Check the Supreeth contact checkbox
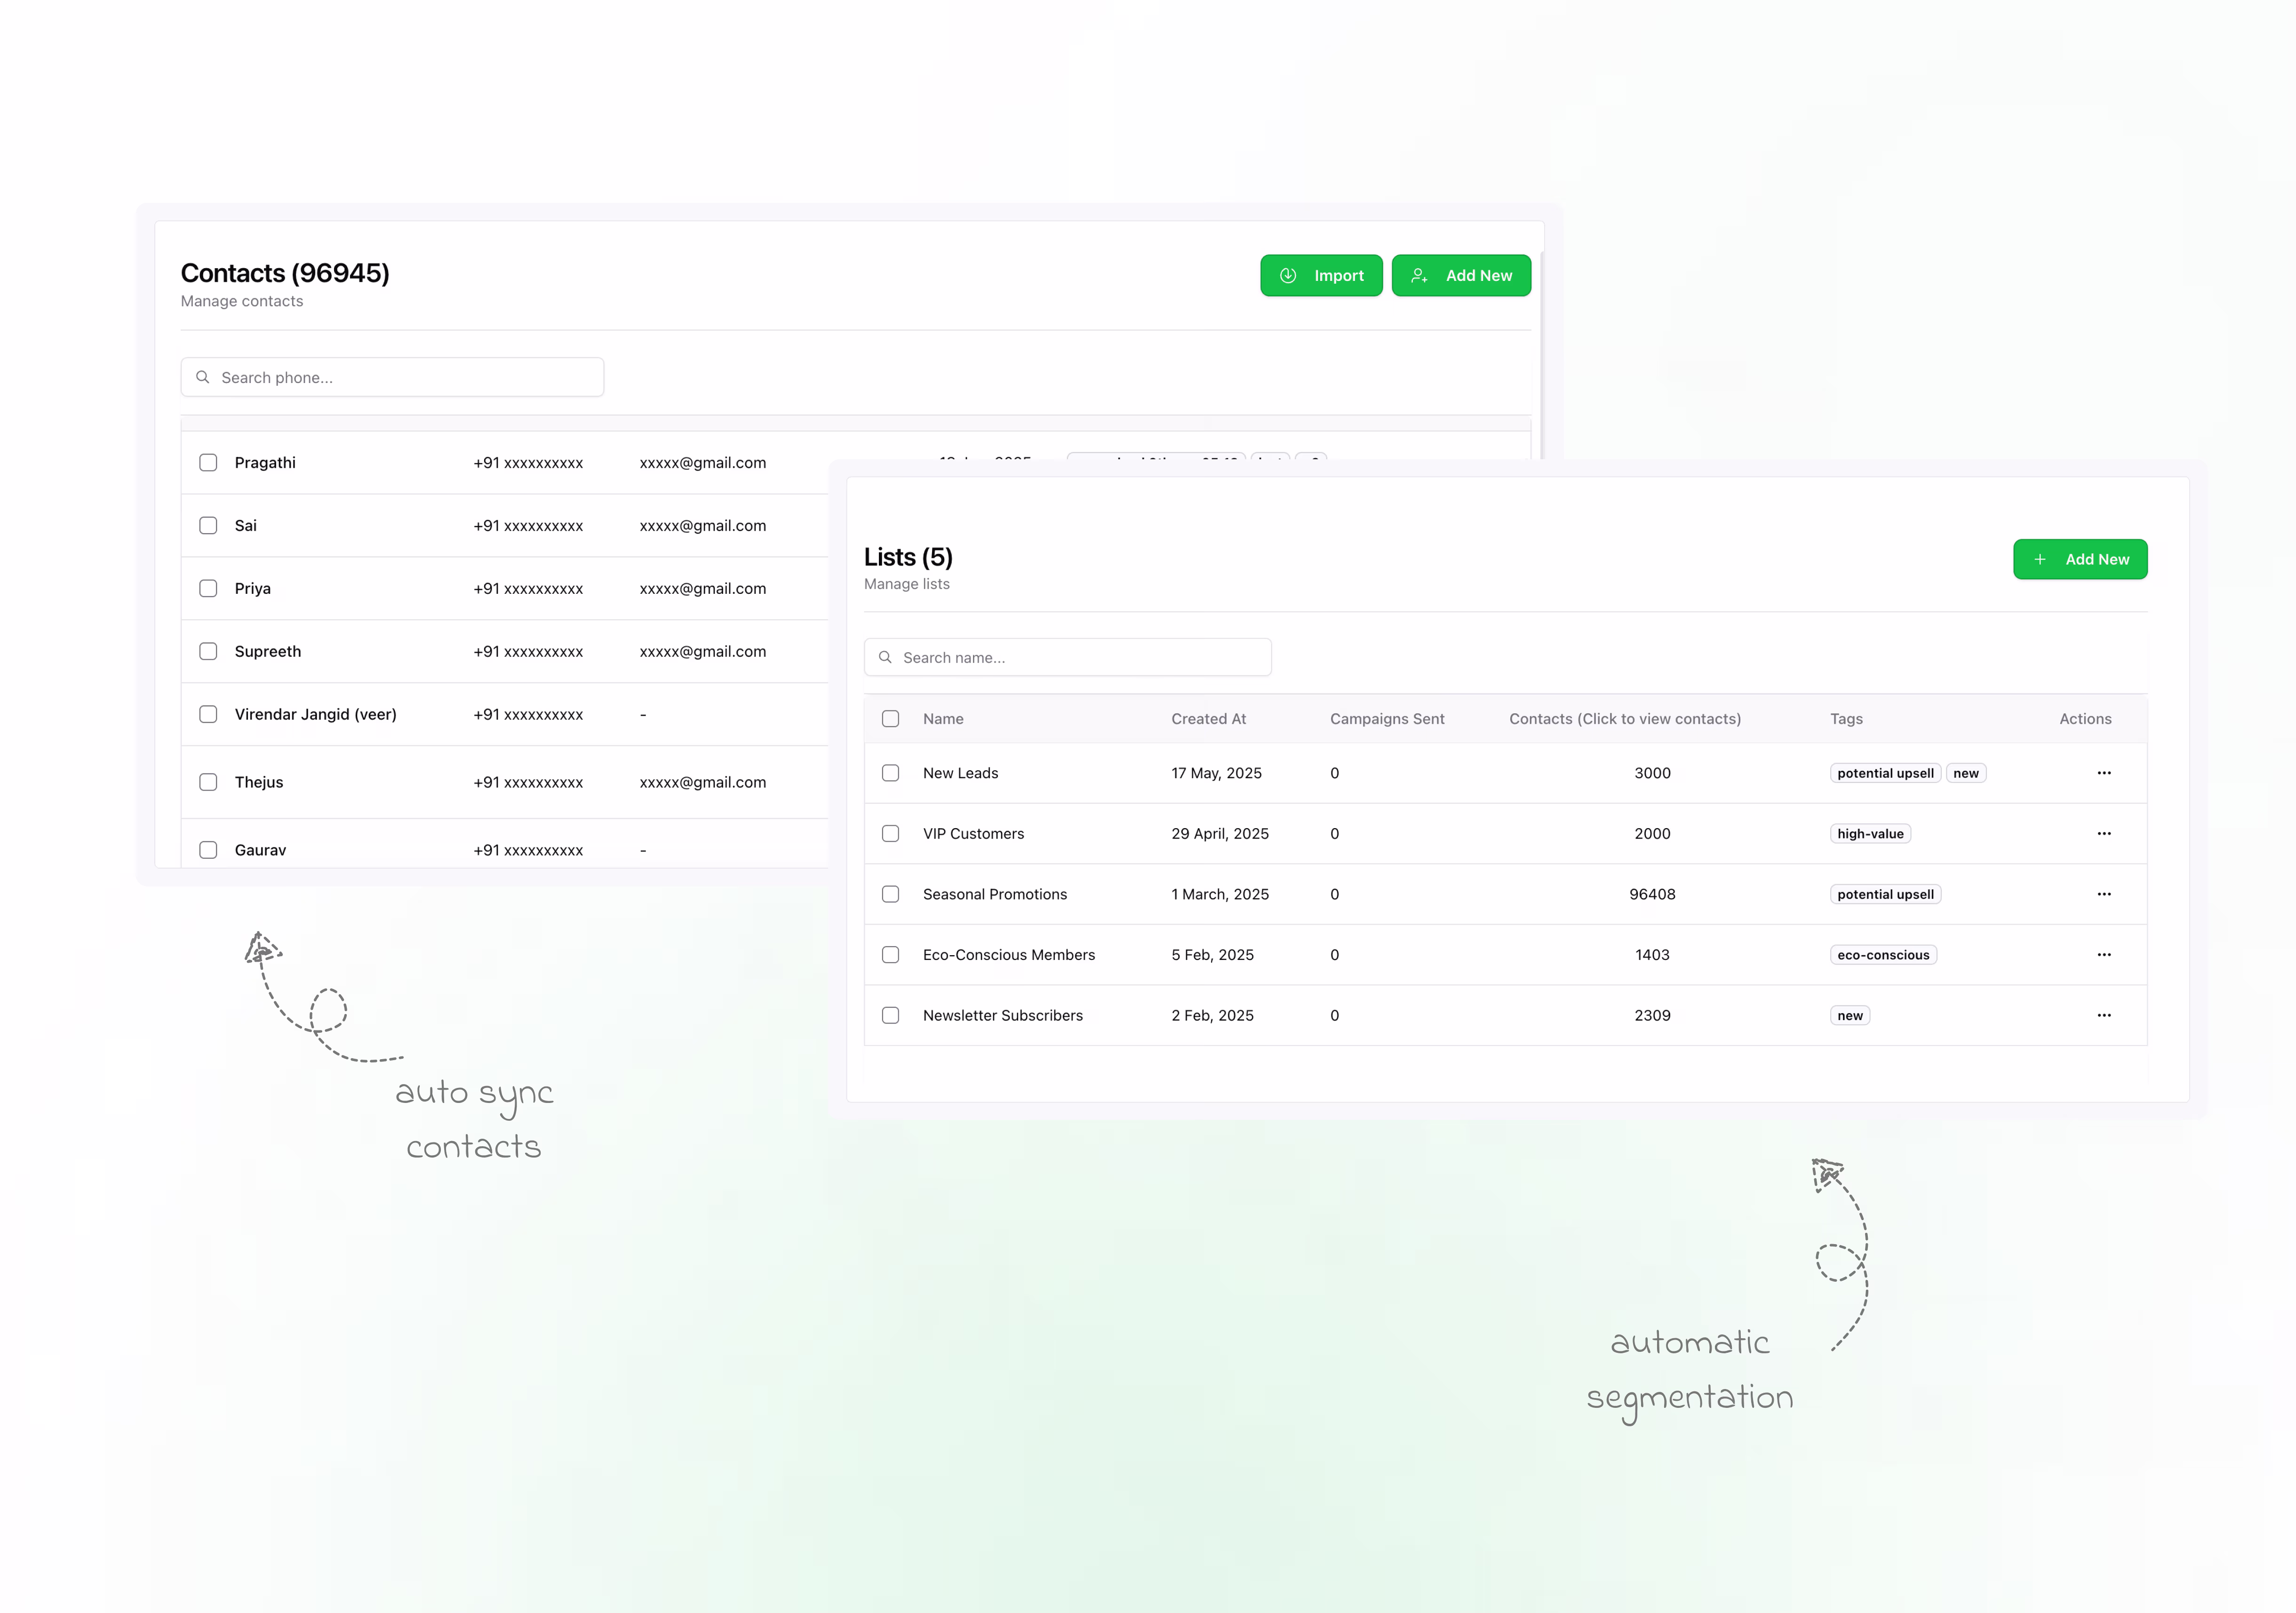The height and width of the screenshot is (1613, 2296). coord(208,651)
